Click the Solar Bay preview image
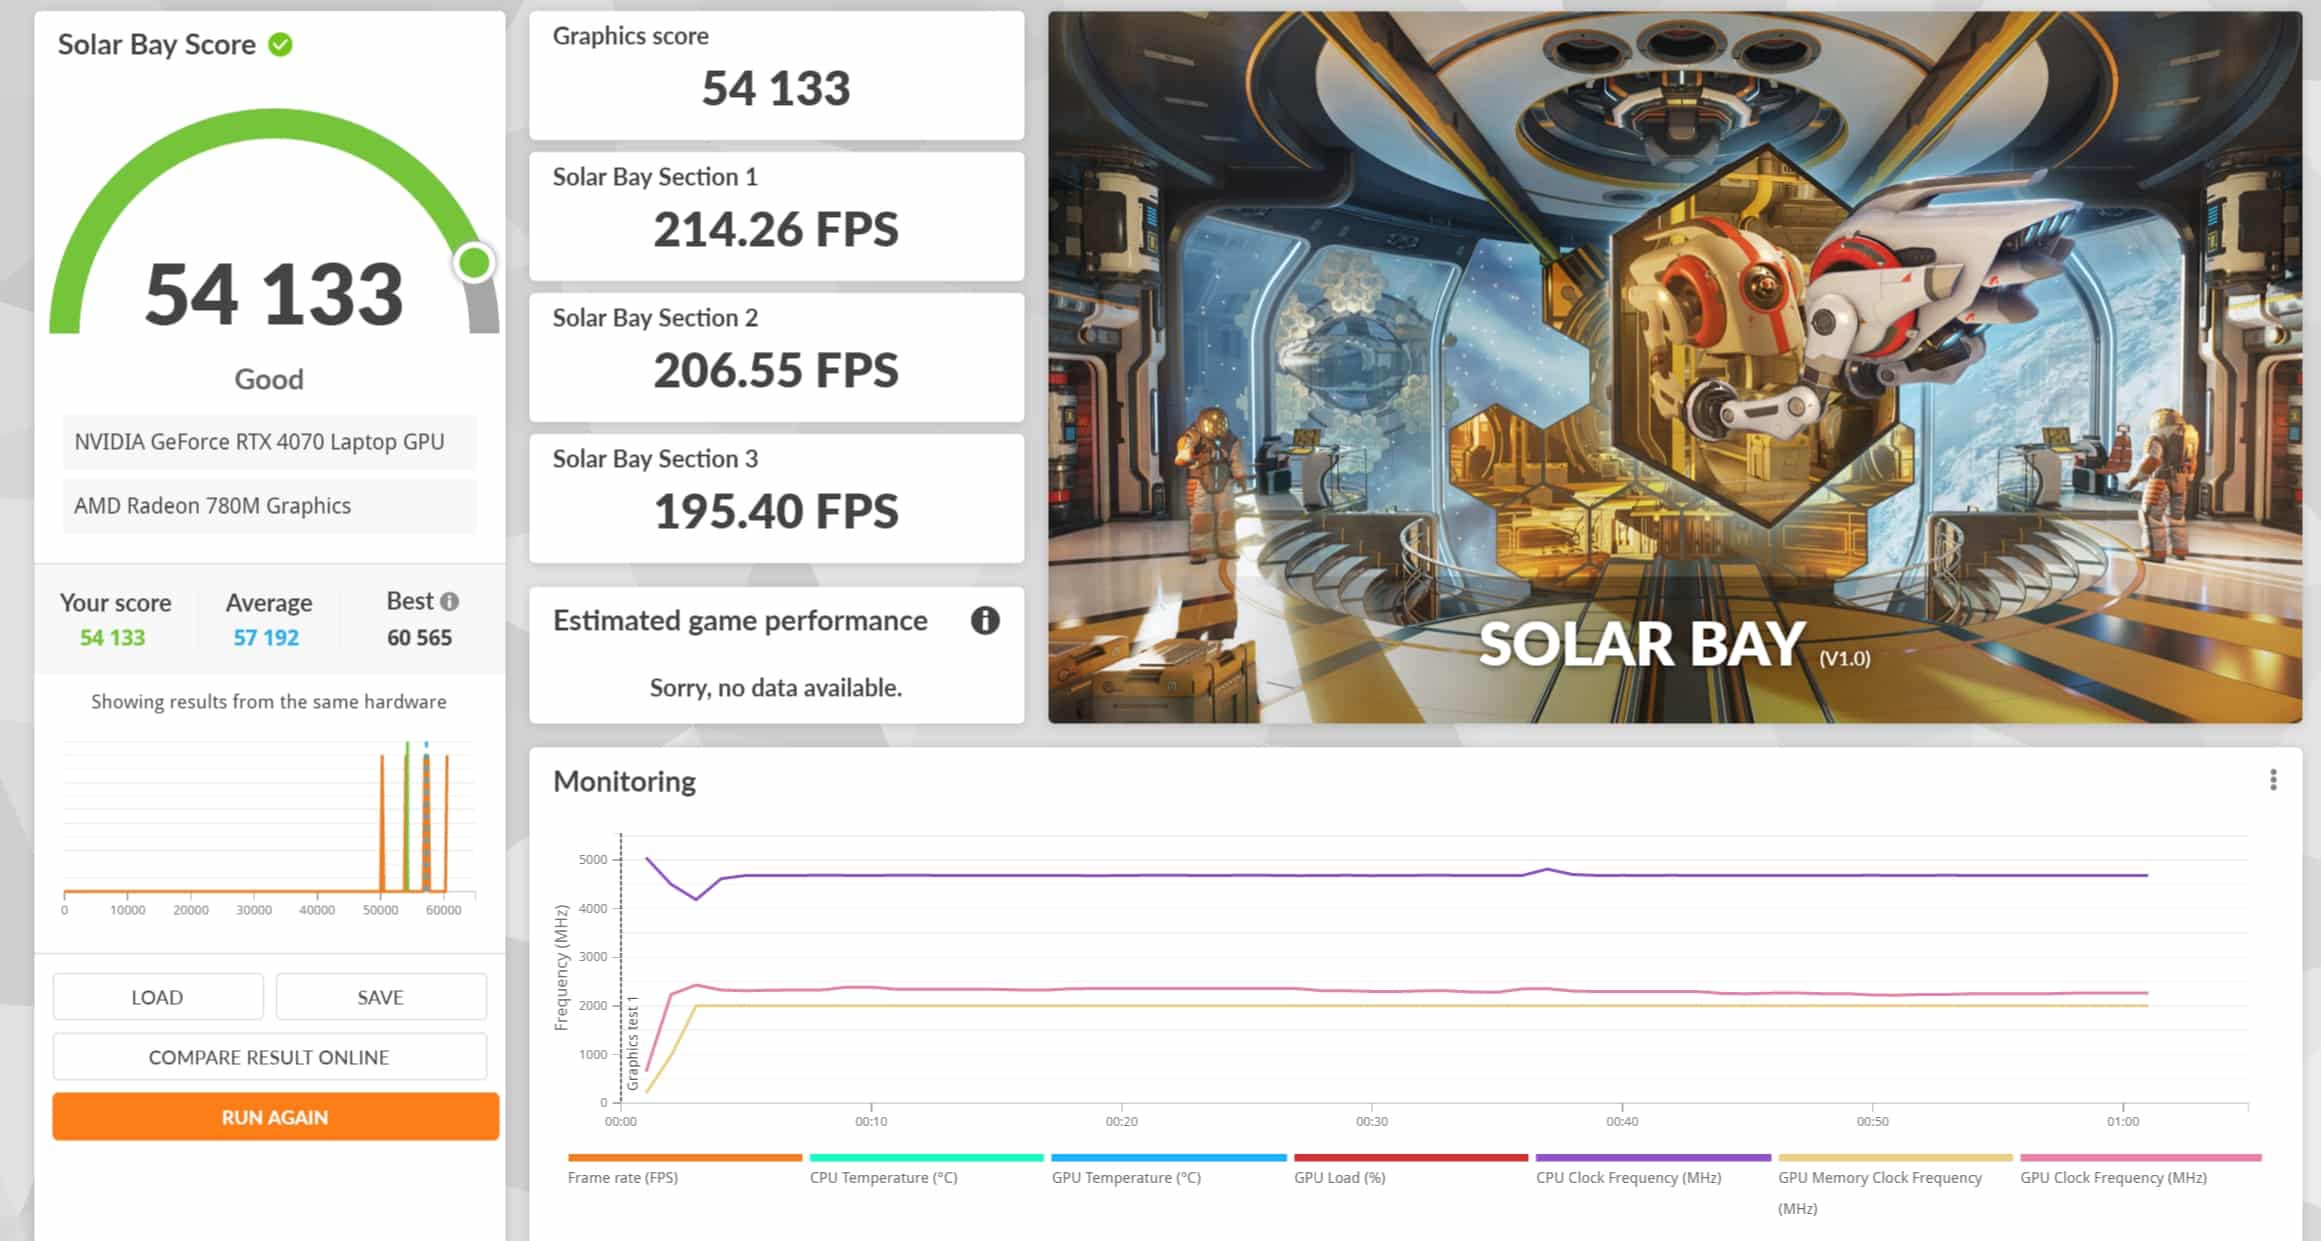2321x1241 pixels. click(x=1674, y=367)
